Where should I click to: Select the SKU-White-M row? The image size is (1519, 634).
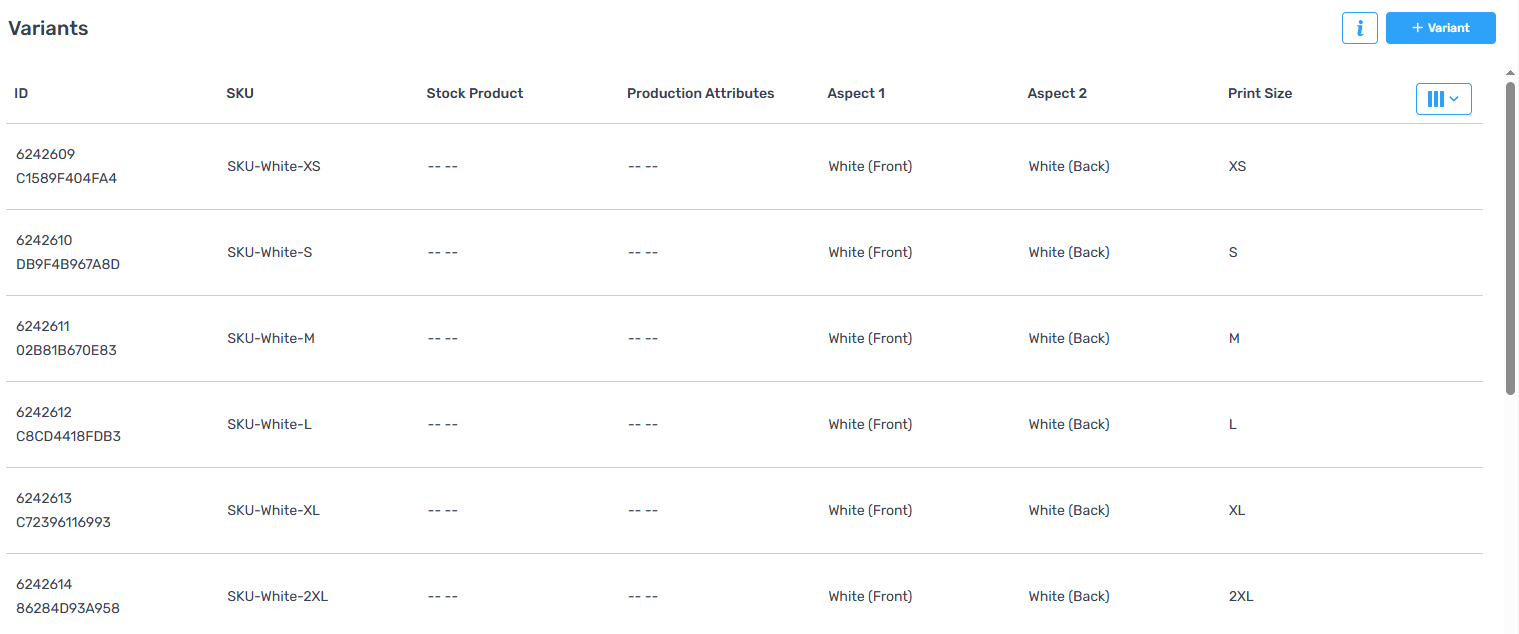[270, 338]
